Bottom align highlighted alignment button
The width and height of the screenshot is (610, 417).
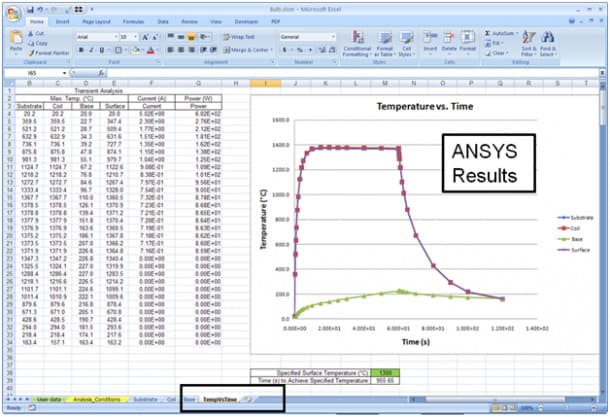pos(191,37)
